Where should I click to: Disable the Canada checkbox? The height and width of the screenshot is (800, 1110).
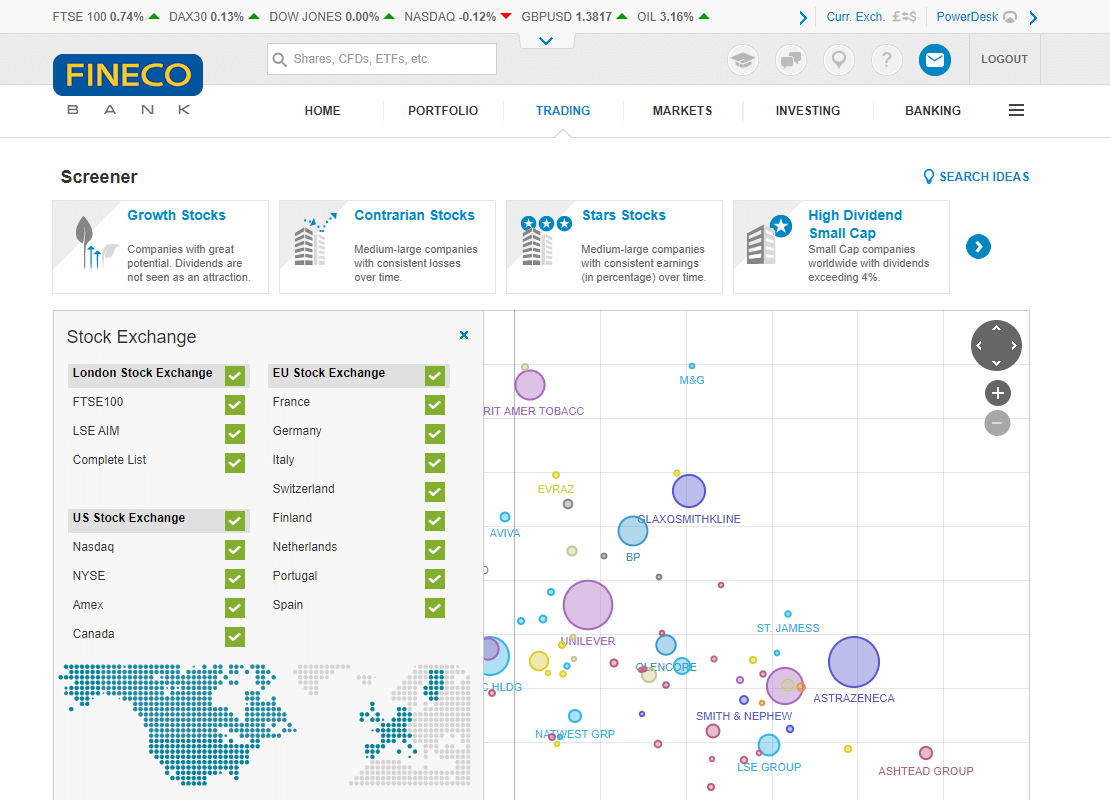tap(235, 637)
